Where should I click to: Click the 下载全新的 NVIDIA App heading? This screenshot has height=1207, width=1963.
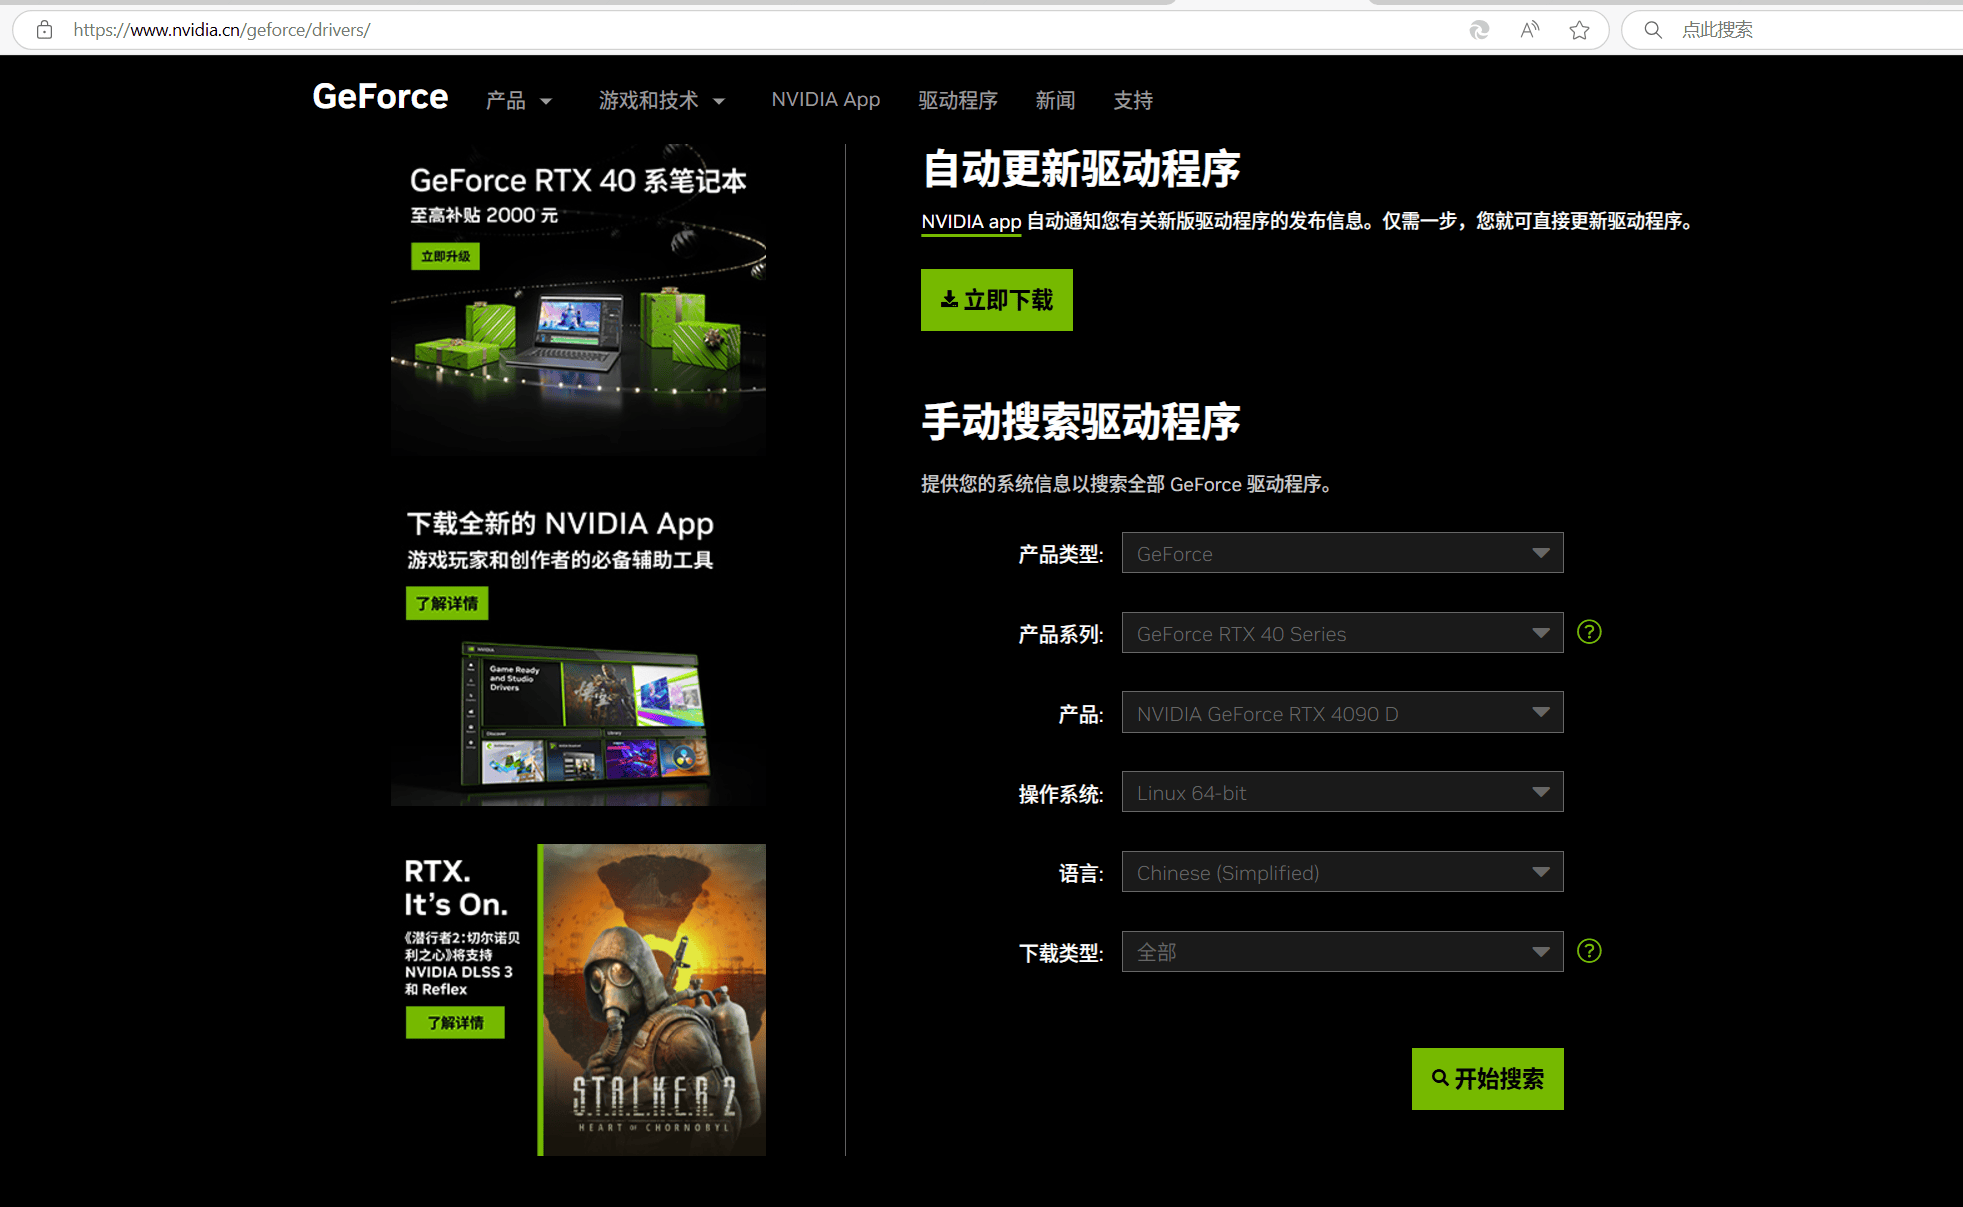coord(560,524)
